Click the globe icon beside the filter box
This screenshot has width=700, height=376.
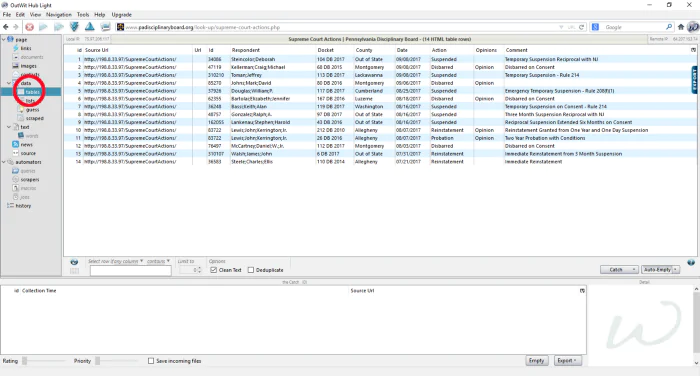pos(74,262)
